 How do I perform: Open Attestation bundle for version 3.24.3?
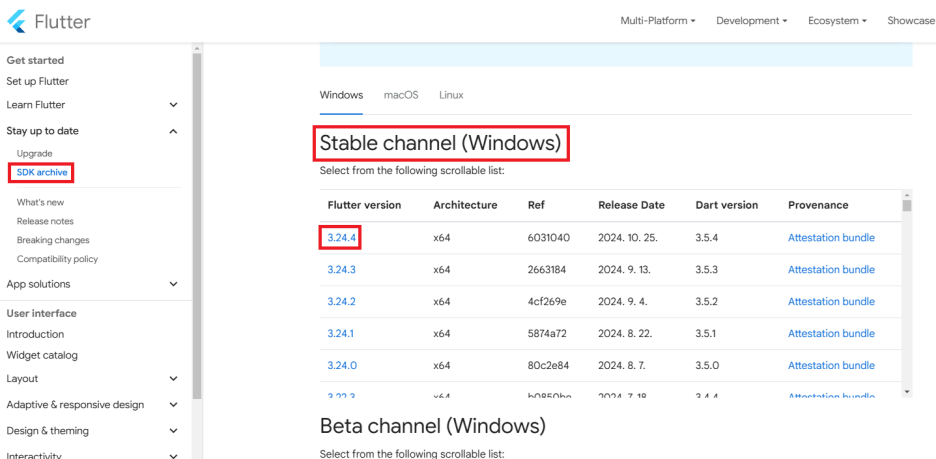coord(832,270)
